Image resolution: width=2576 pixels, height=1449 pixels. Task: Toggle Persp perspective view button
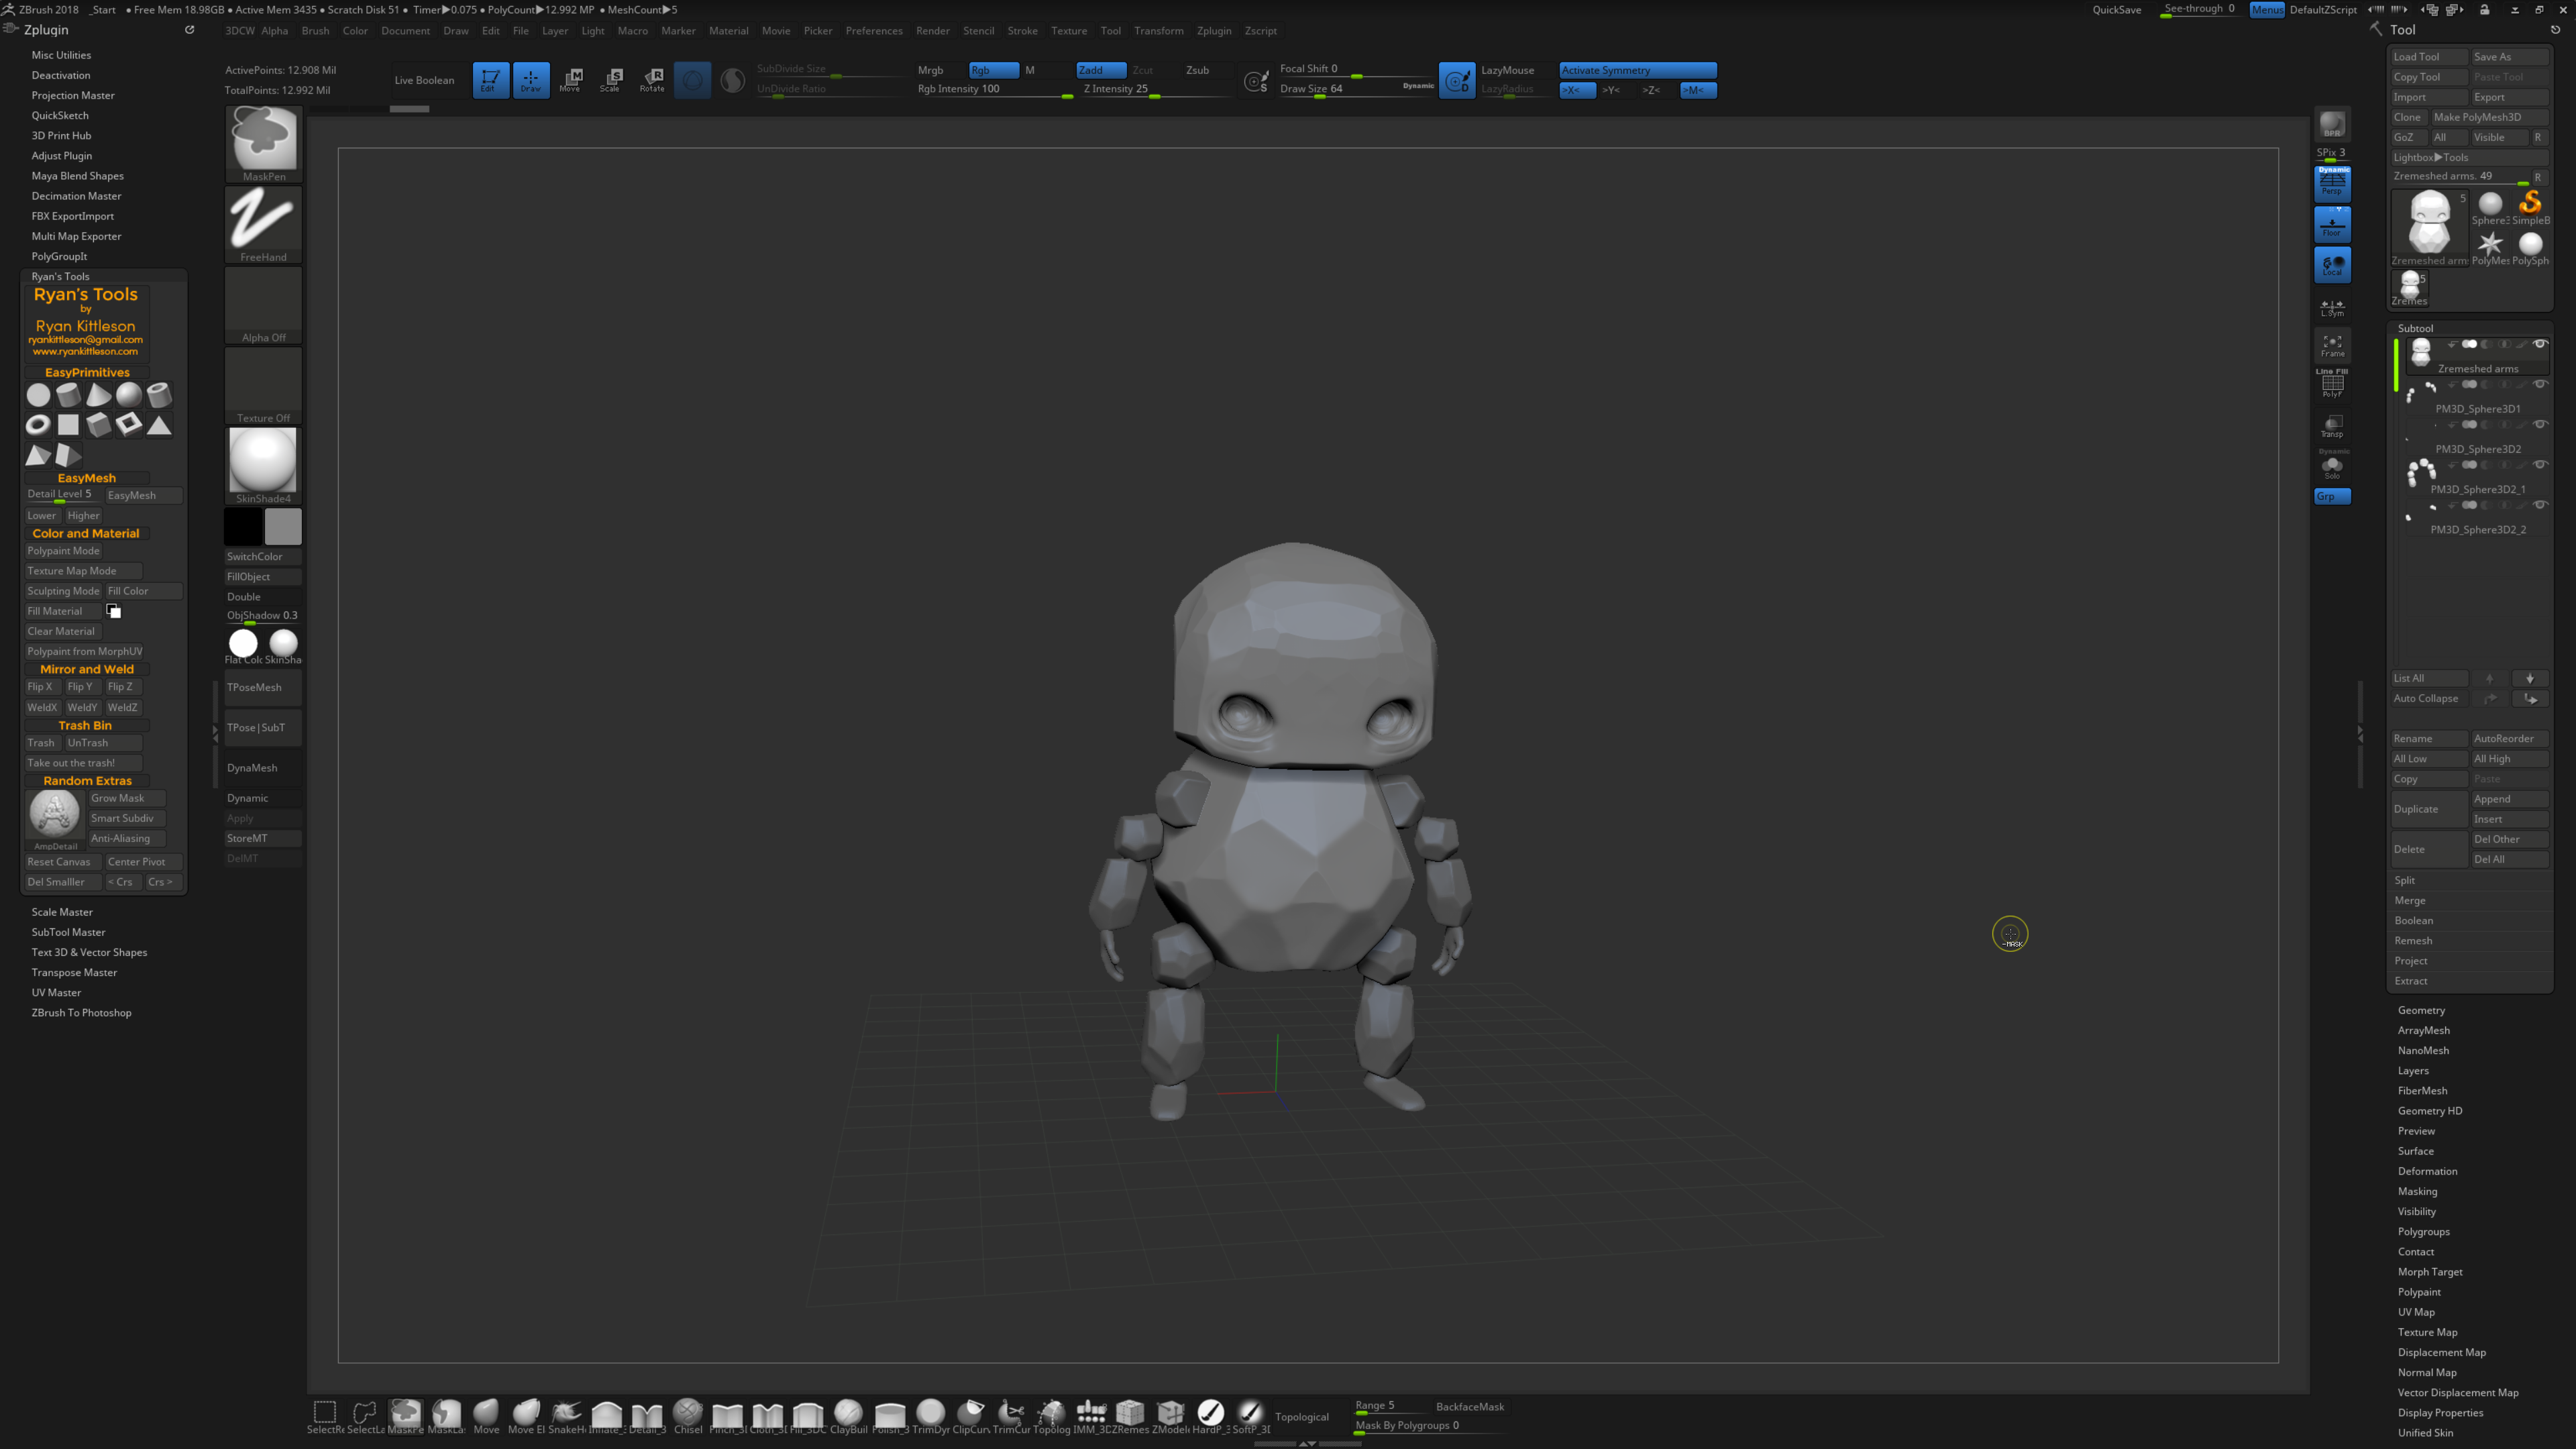coord(2332,183)
